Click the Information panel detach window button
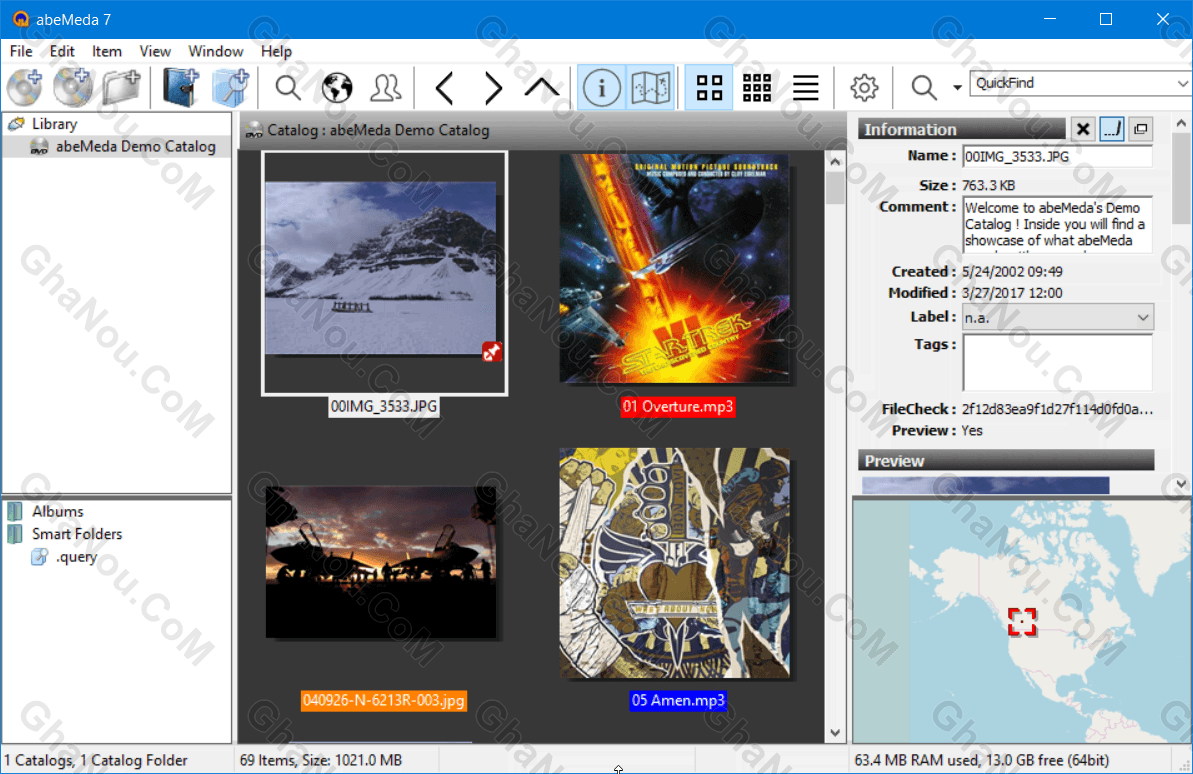The image size is (1193, 774). click(x=1141, y=129)
